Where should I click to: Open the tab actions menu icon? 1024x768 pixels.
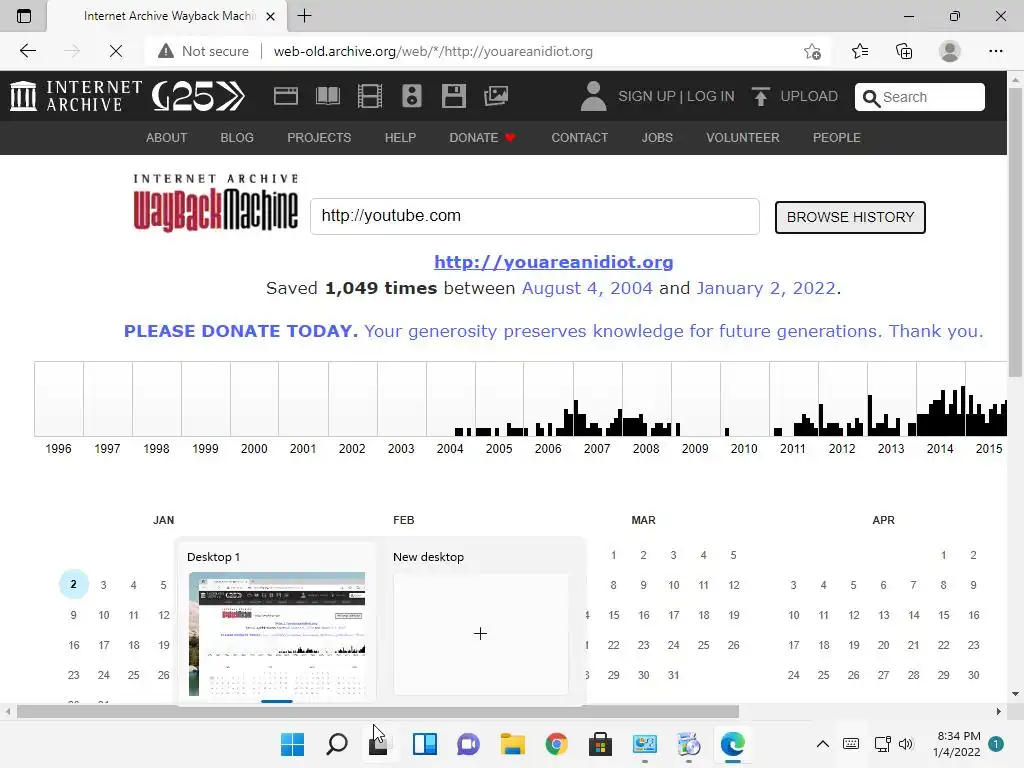coord(24,16)
